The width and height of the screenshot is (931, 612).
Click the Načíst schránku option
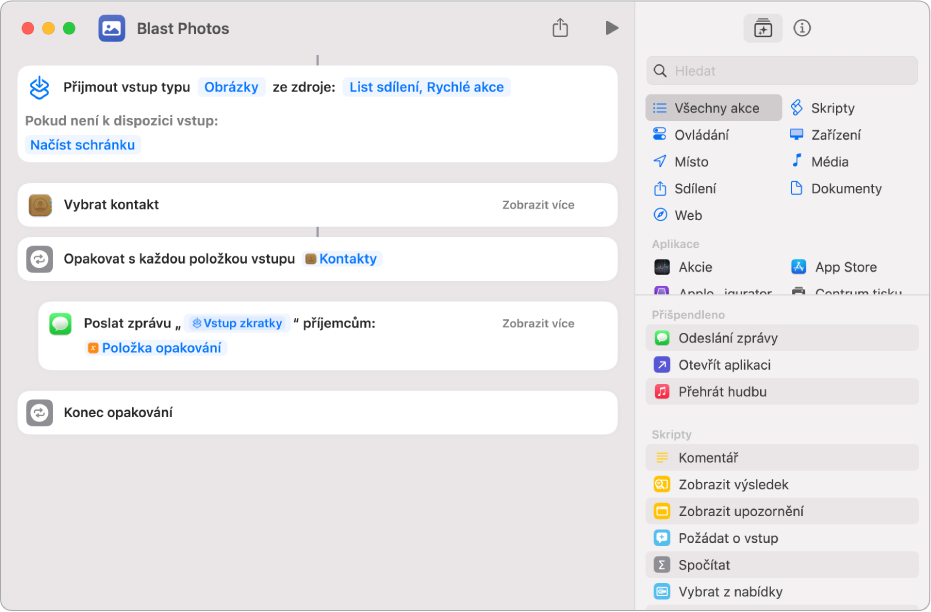pos(83,145)
